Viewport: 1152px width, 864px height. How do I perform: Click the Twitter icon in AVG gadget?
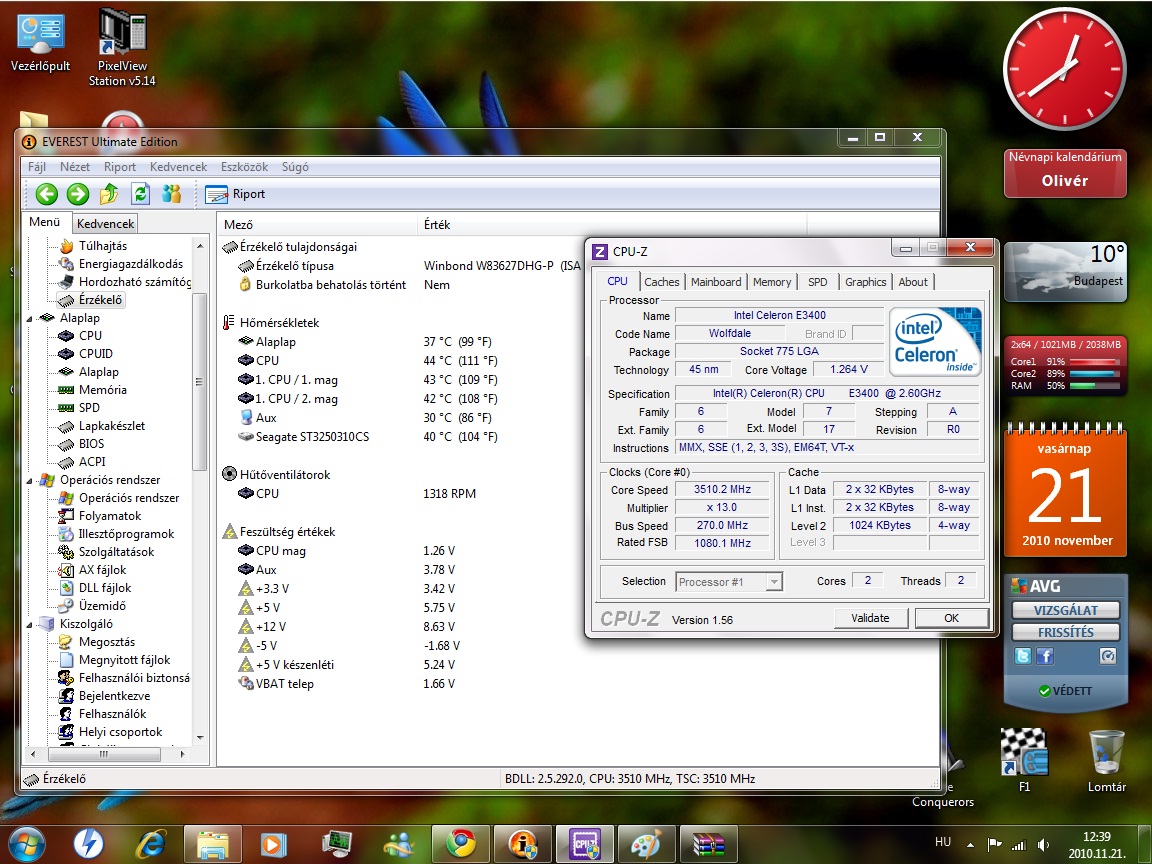click(1023, 655)
